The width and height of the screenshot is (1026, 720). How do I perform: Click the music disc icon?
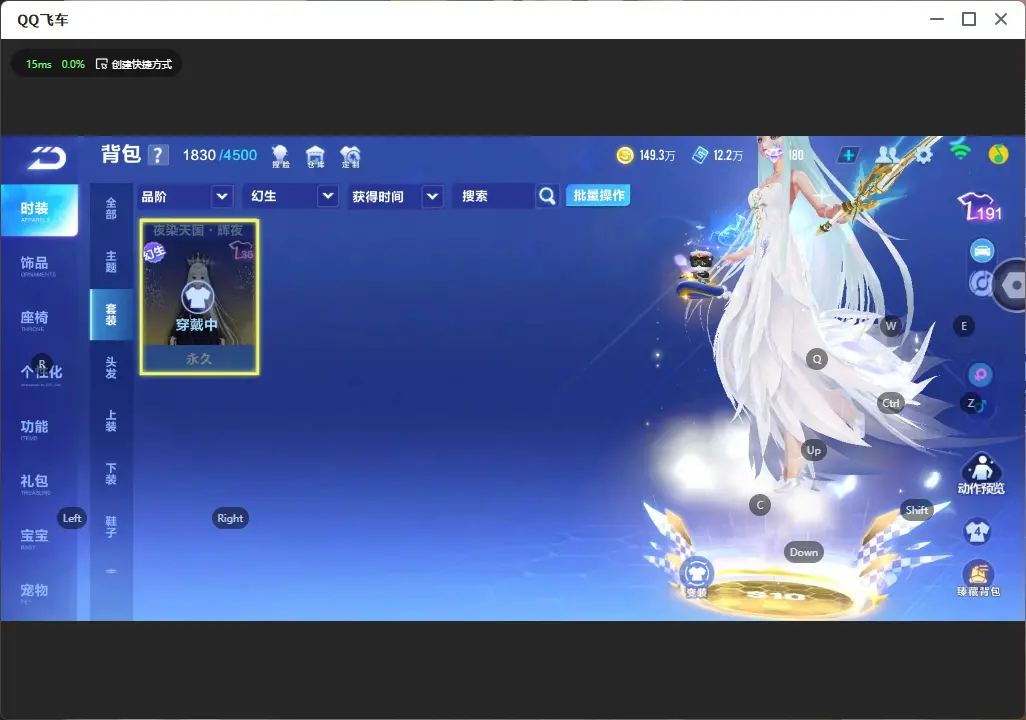point(980,283)
